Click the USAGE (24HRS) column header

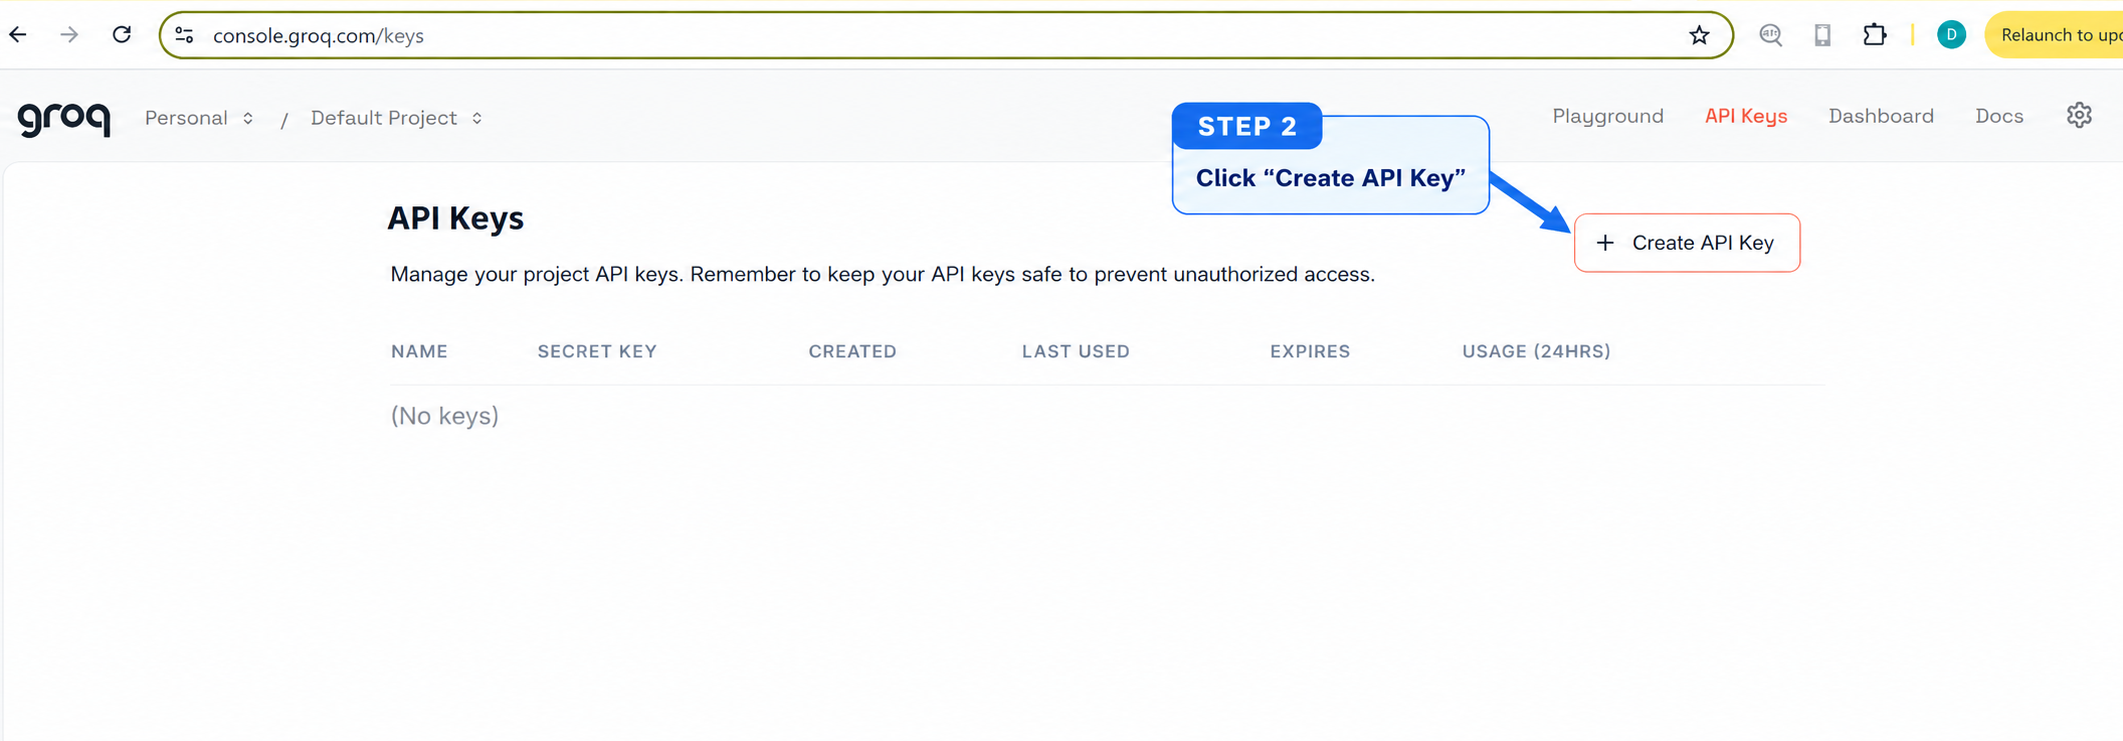tap(1536, 351)
